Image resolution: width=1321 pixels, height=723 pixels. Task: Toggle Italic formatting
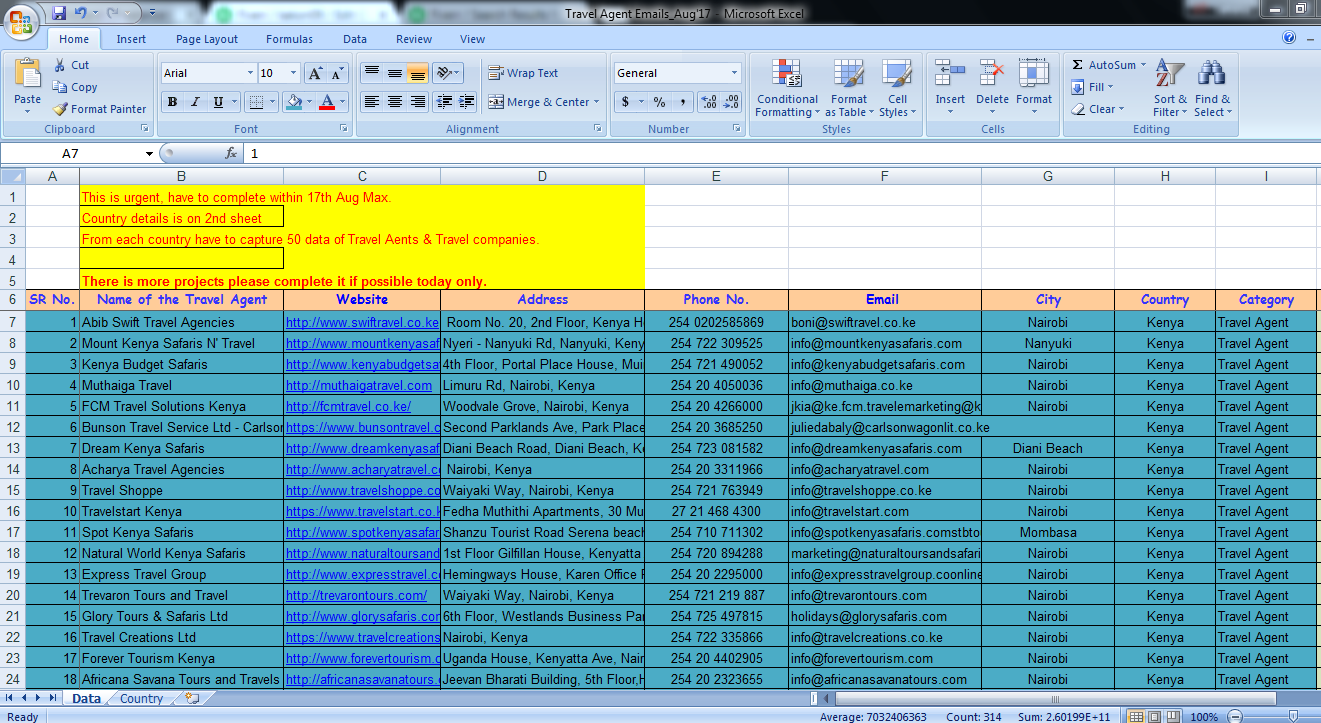[195, 102]
